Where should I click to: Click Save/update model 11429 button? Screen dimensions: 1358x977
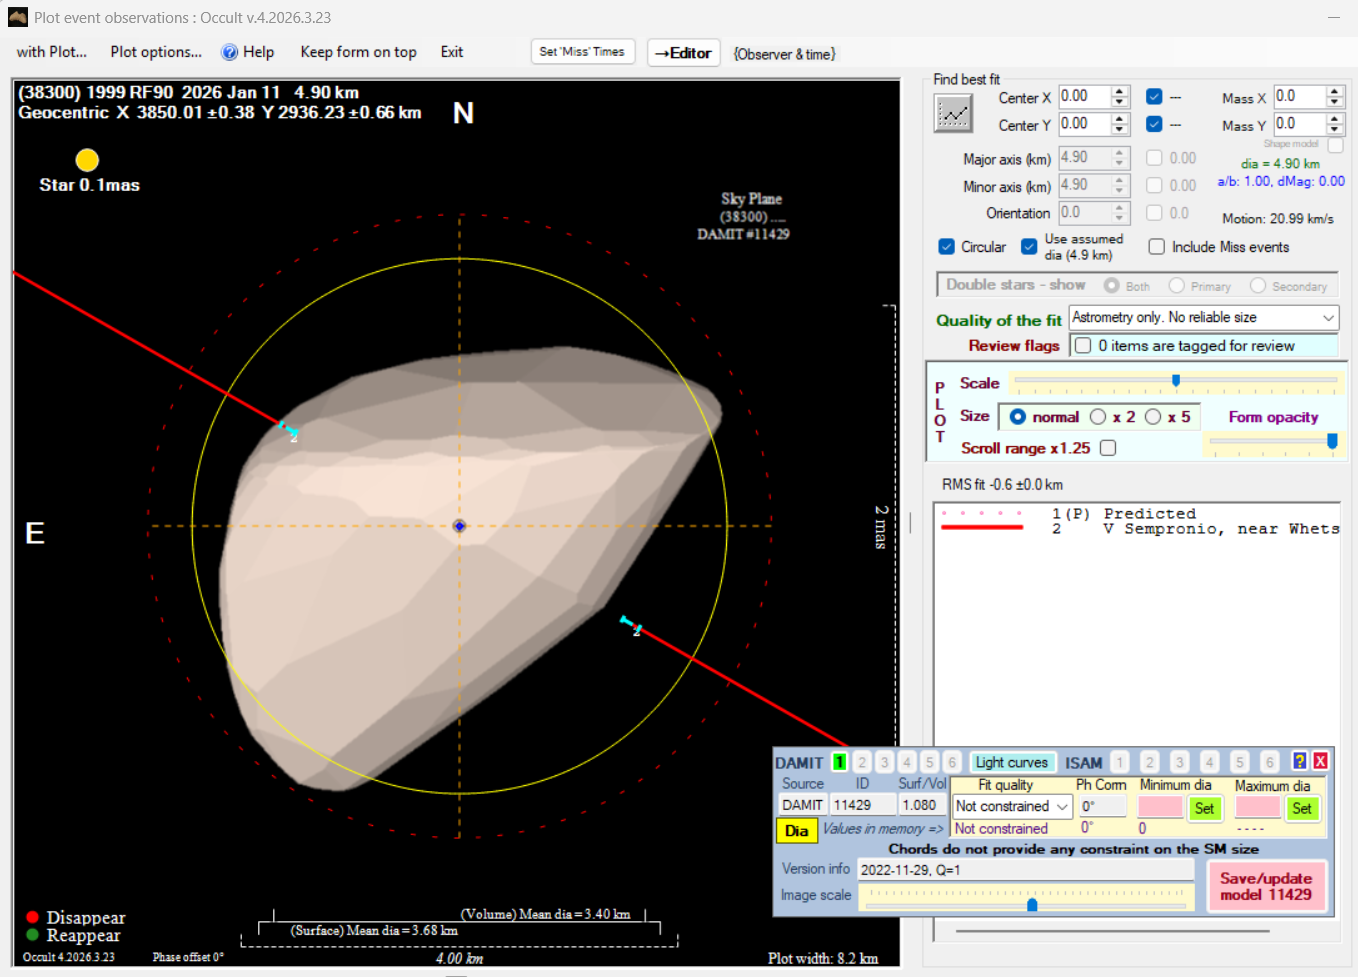1265,886
